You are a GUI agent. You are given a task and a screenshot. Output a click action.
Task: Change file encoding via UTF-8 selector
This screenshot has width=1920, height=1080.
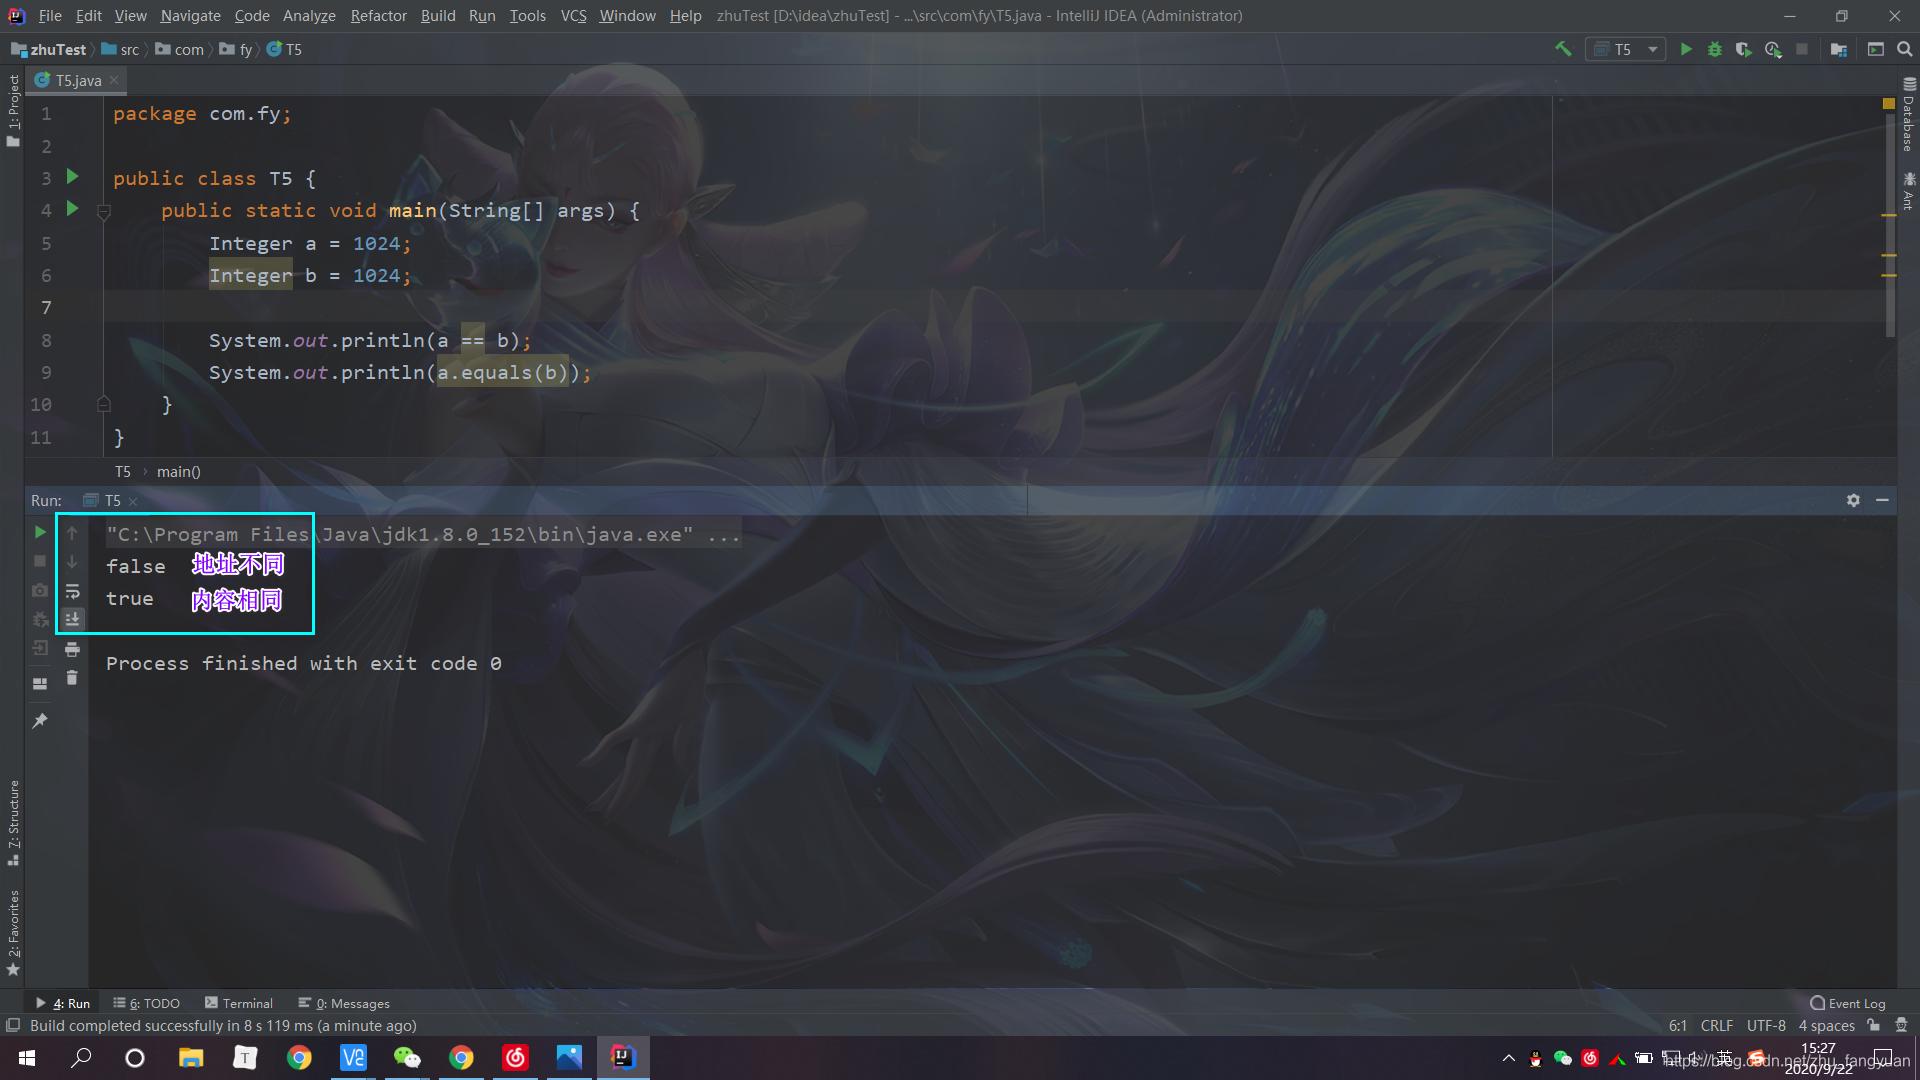click(1766, 1026)
